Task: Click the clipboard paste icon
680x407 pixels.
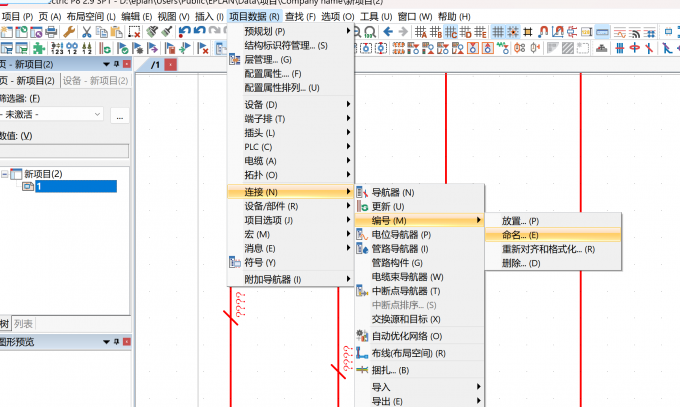Action: 116,32
